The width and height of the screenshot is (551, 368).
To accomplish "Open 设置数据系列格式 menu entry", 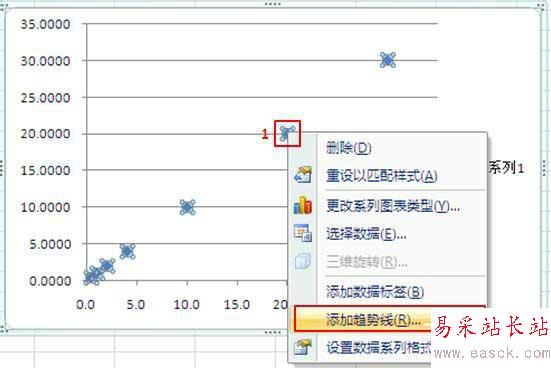I will (379, 348).
